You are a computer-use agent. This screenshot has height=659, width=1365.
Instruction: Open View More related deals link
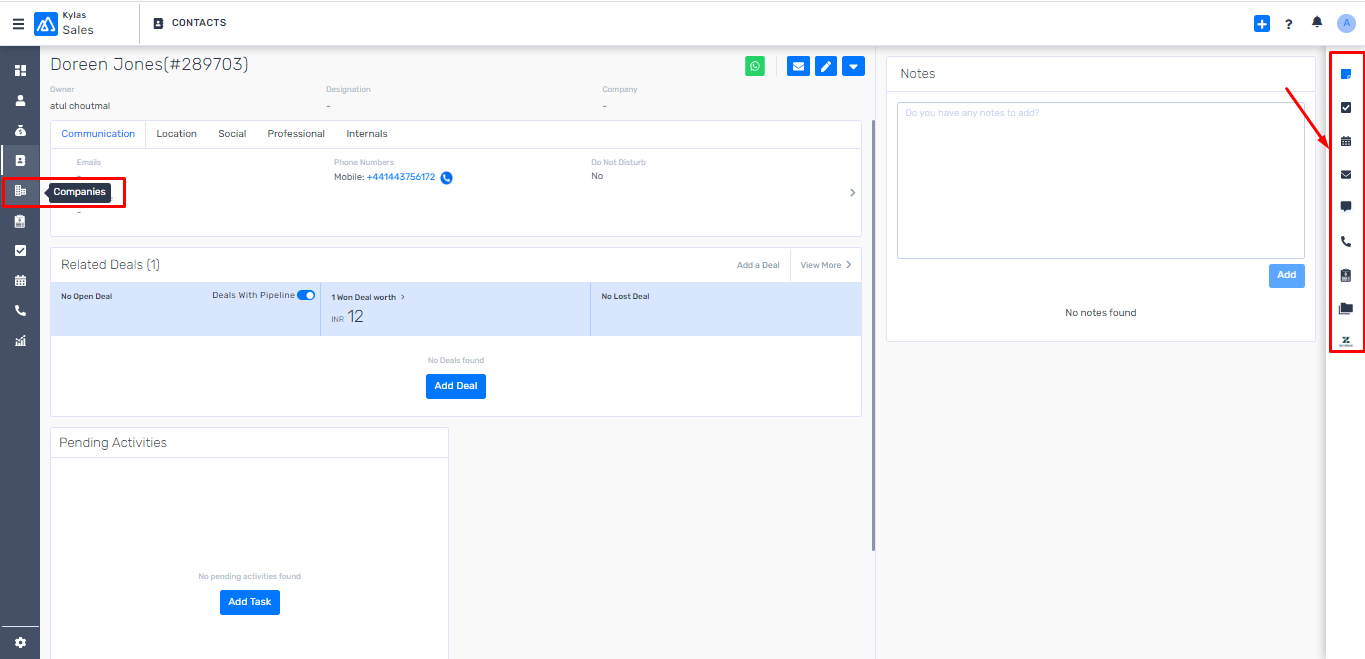(825, 265)
